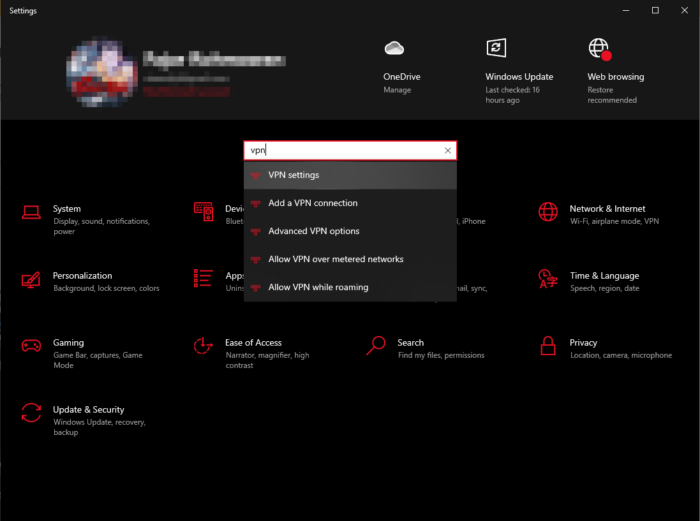Click the Personalization paintbrush icon
The image size is (700, 521).
click(31, 279)
